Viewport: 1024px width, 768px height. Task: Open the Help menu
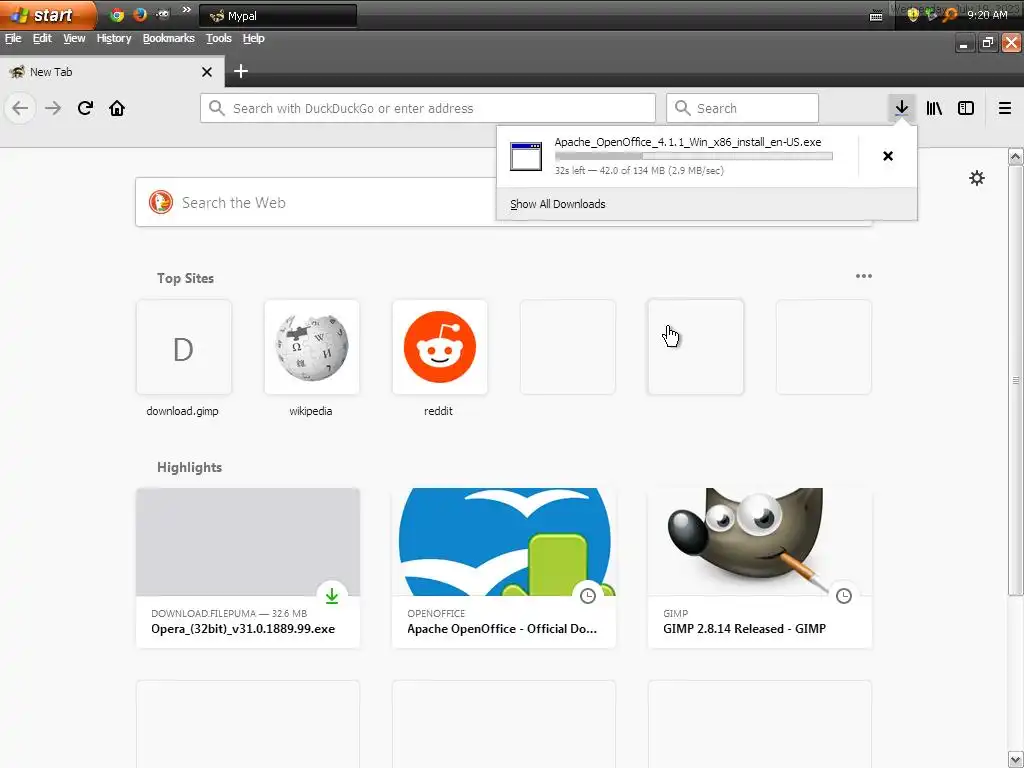(x=253, y=39)
